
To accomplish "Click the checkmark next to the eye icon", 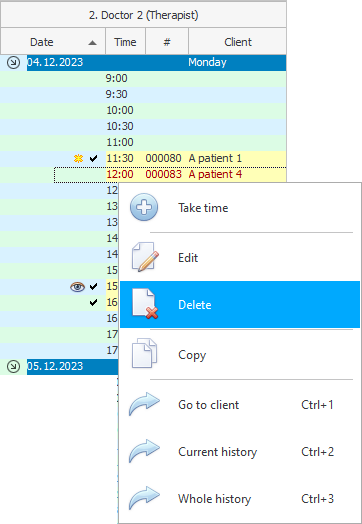I will pyautogui.click(x=94, y=286).
